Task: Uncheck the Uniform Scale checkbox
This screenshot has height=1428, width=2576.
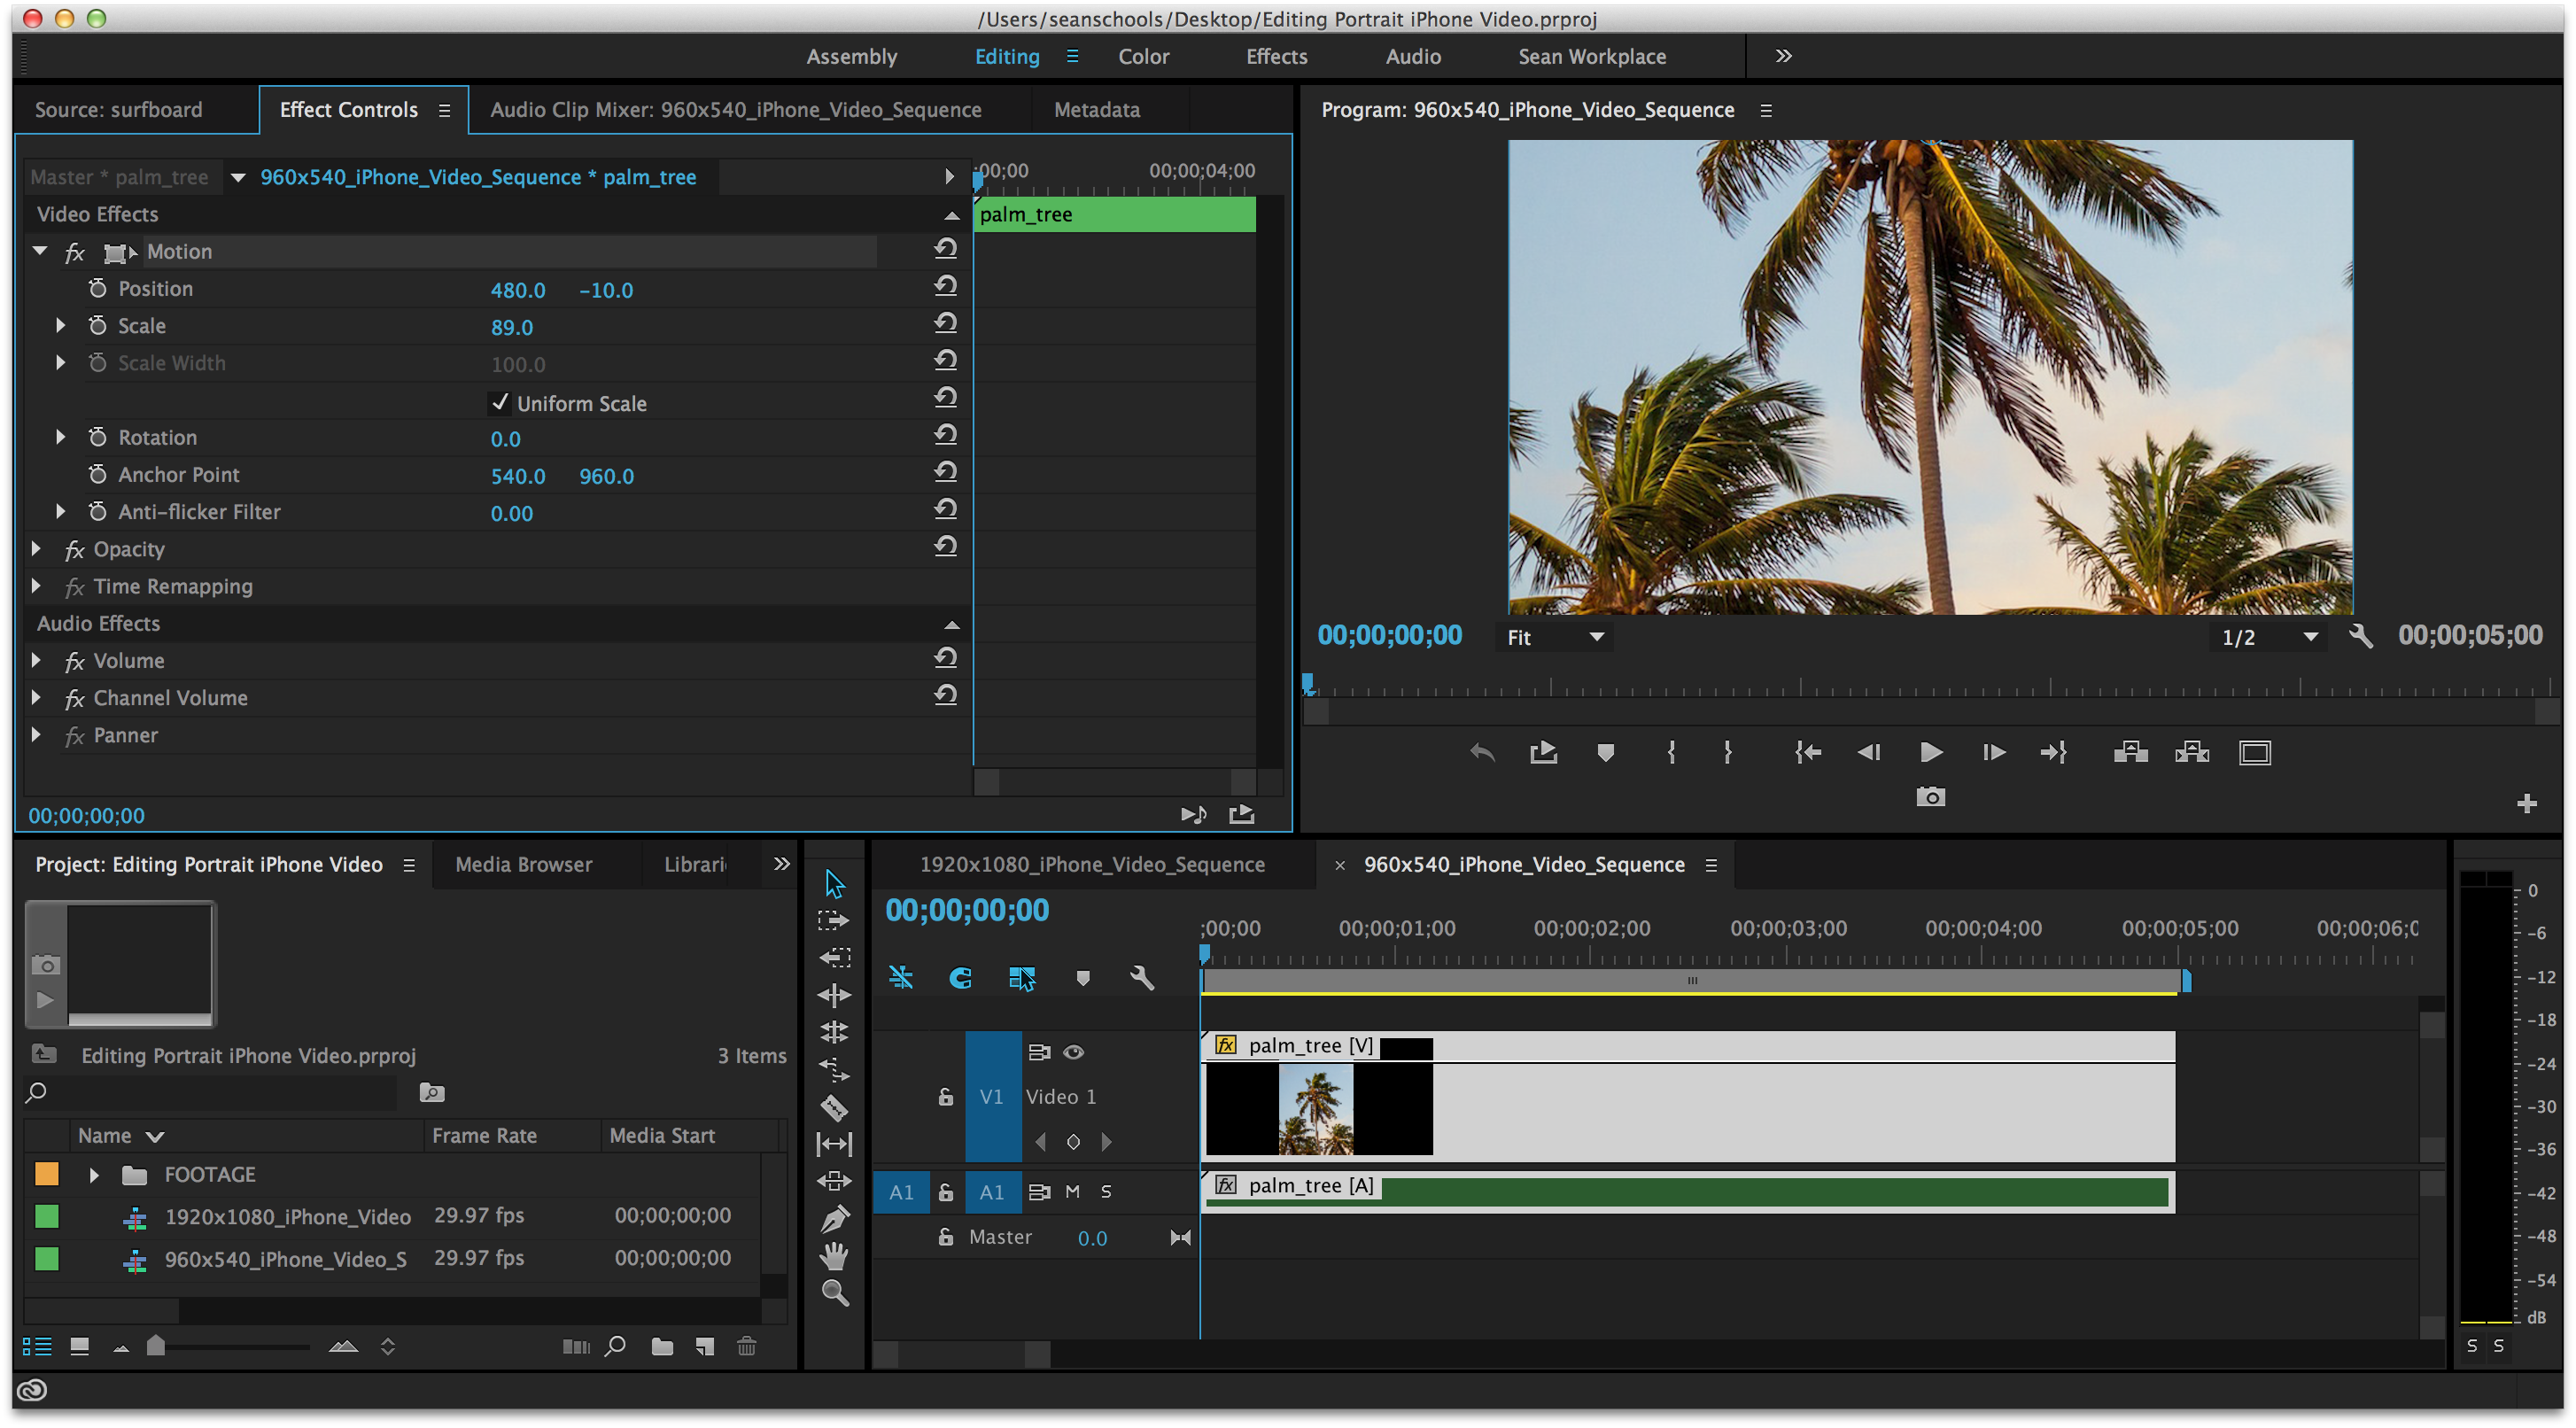Action: (501, 403)
